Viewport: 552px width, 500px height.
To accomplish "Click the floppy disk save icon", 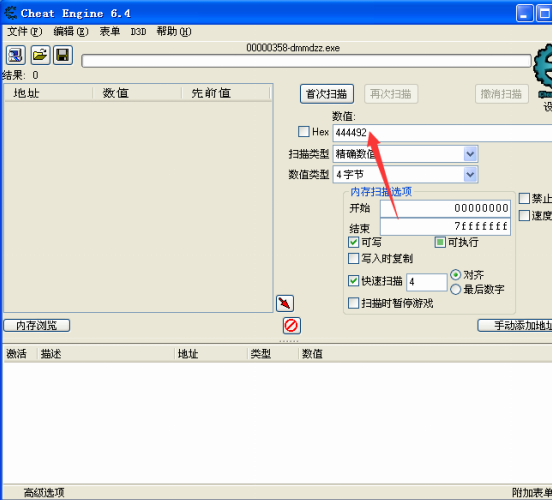I will (x=63, y=55).
